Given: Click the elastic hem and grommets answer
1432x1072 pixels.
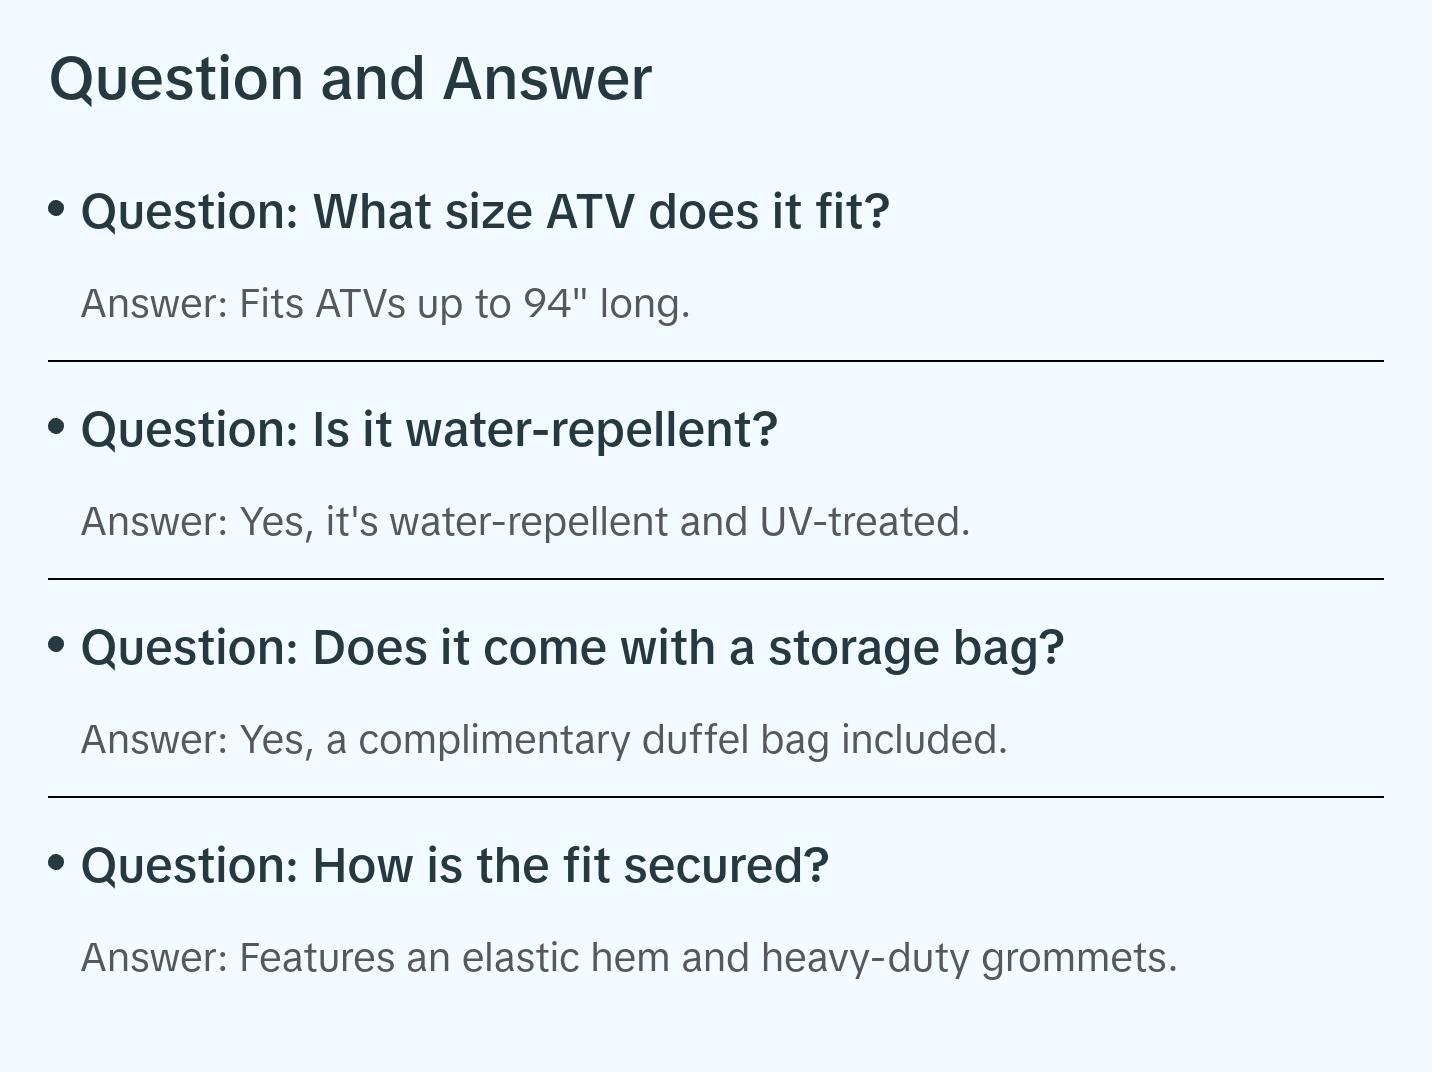Looking at the screenshot, I should pos(629,958).
